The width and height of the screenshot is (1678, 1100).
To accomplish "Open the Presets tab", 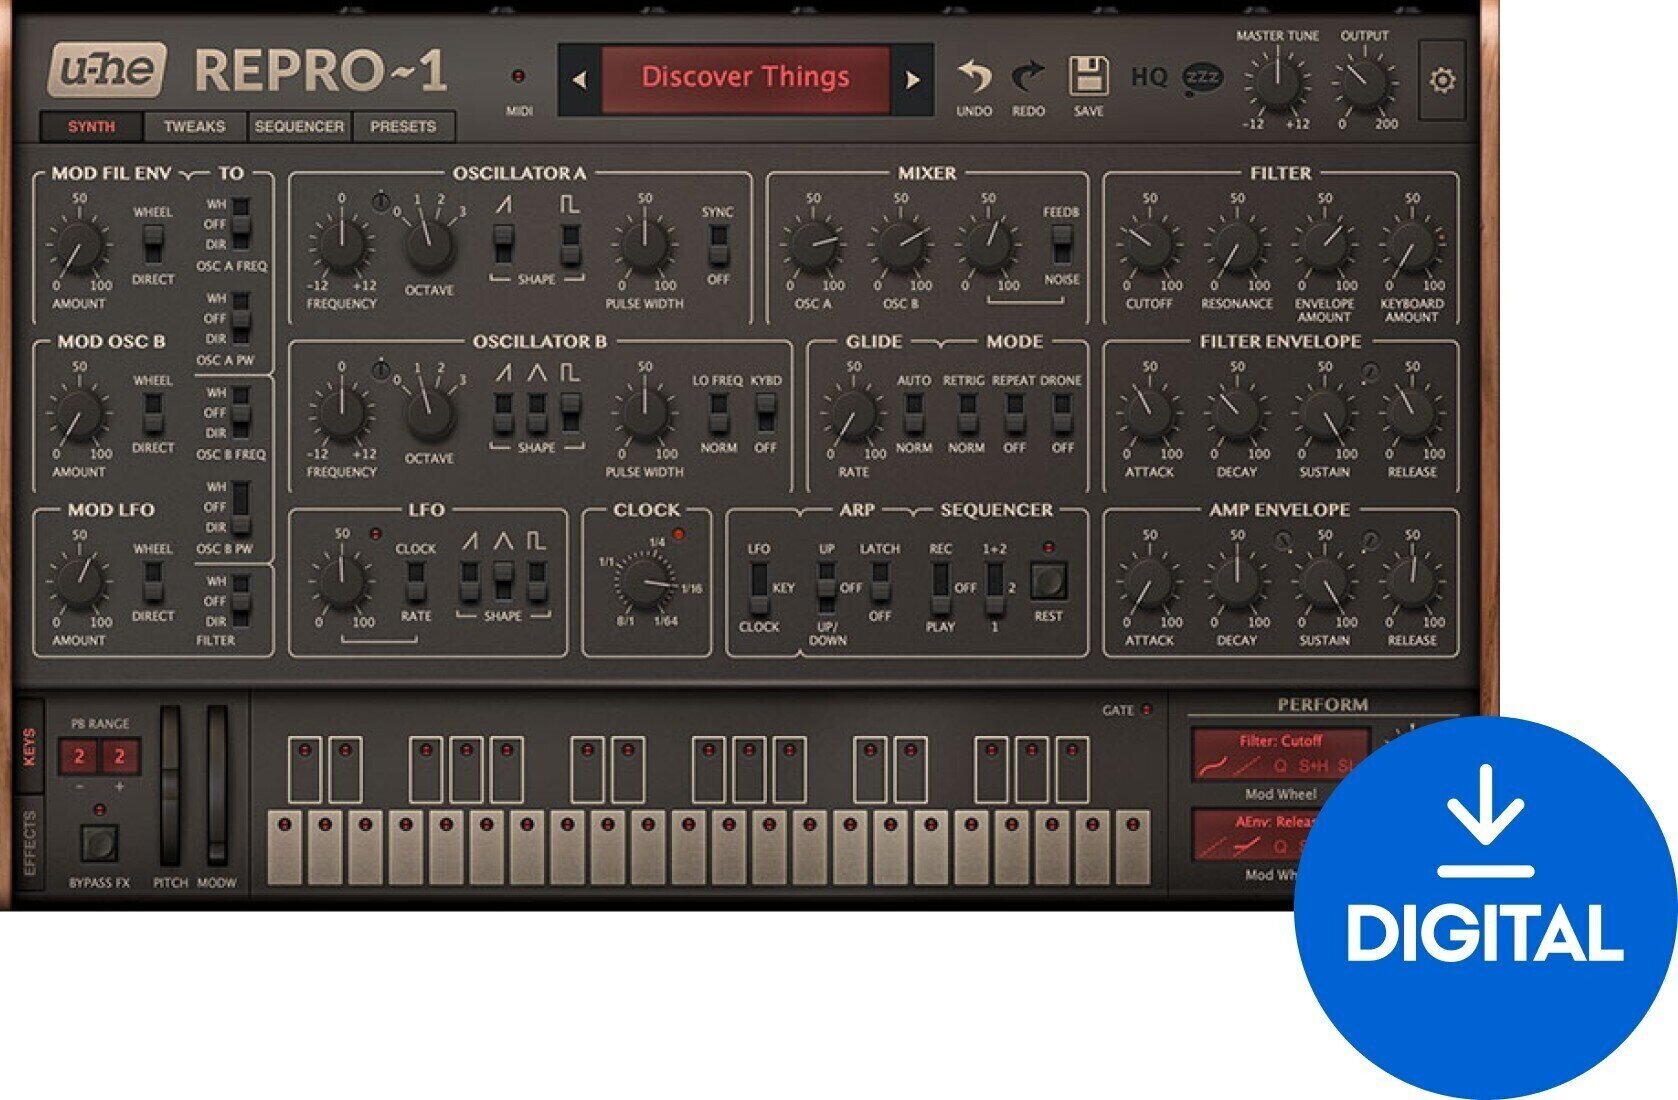I will pyautogui.click(x=403, y=127).
